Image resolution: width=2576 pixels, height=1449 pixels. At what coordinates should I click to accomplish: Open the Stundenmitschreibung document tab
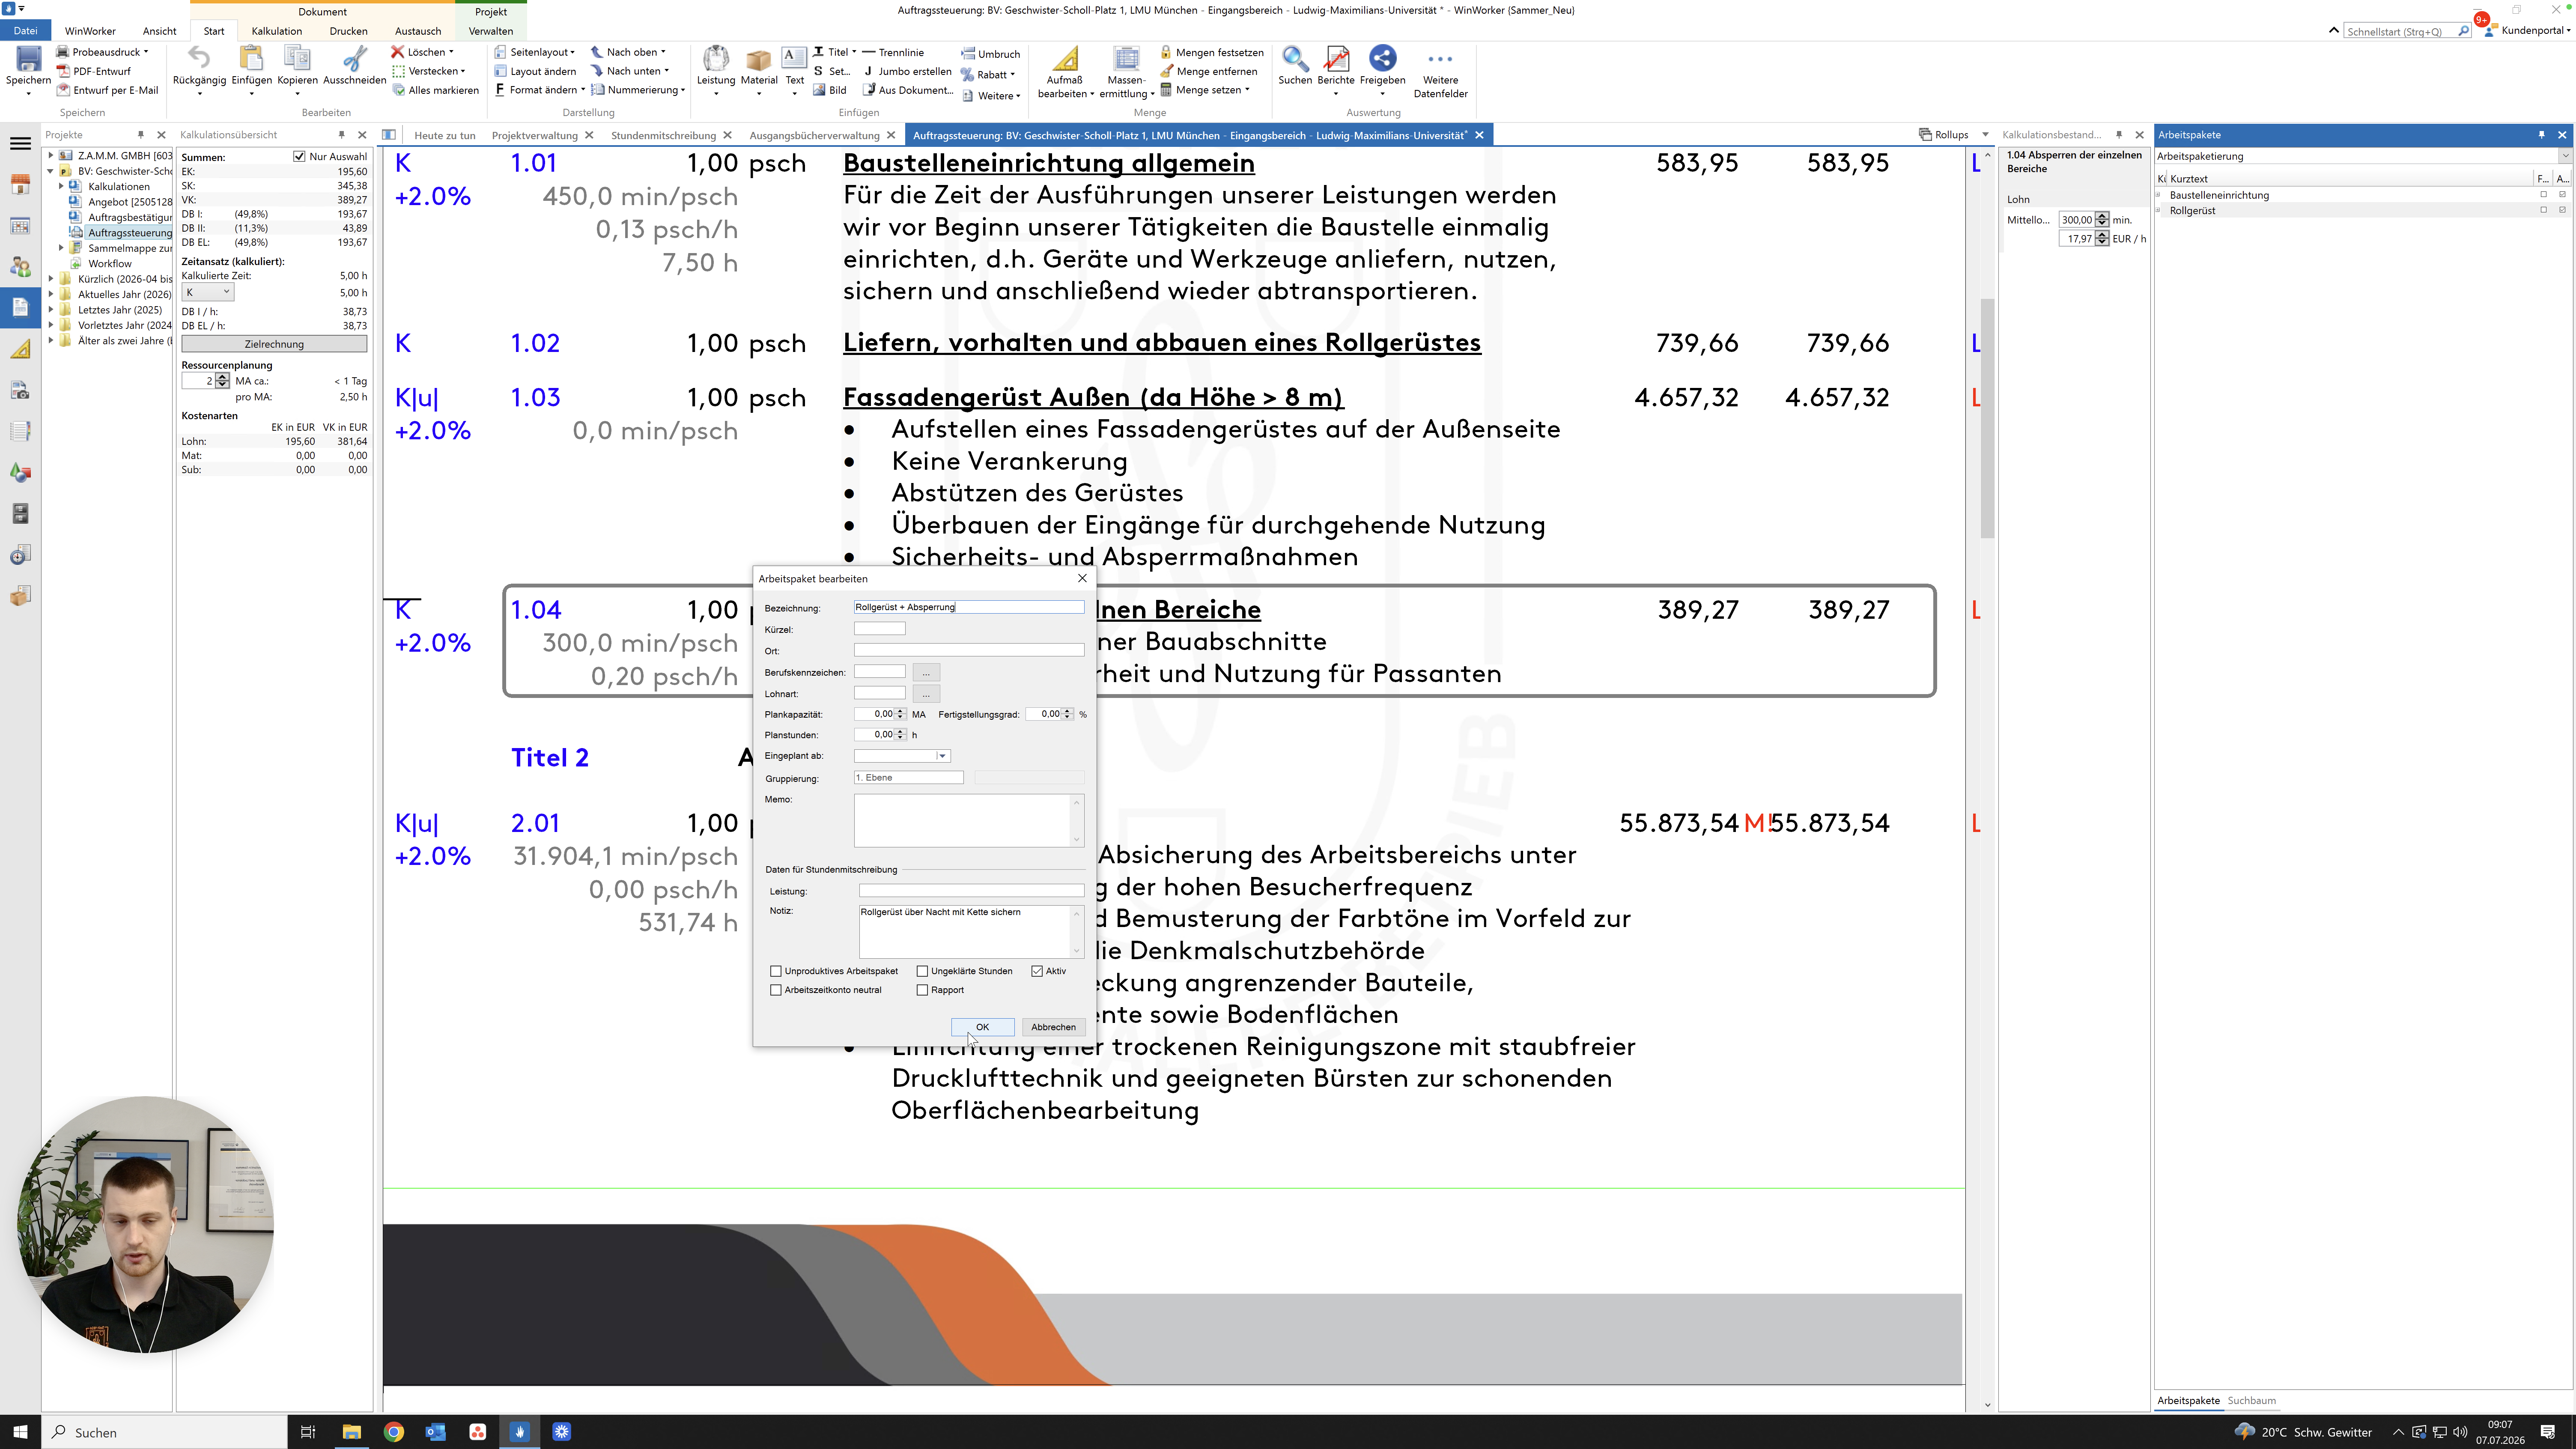663,135
